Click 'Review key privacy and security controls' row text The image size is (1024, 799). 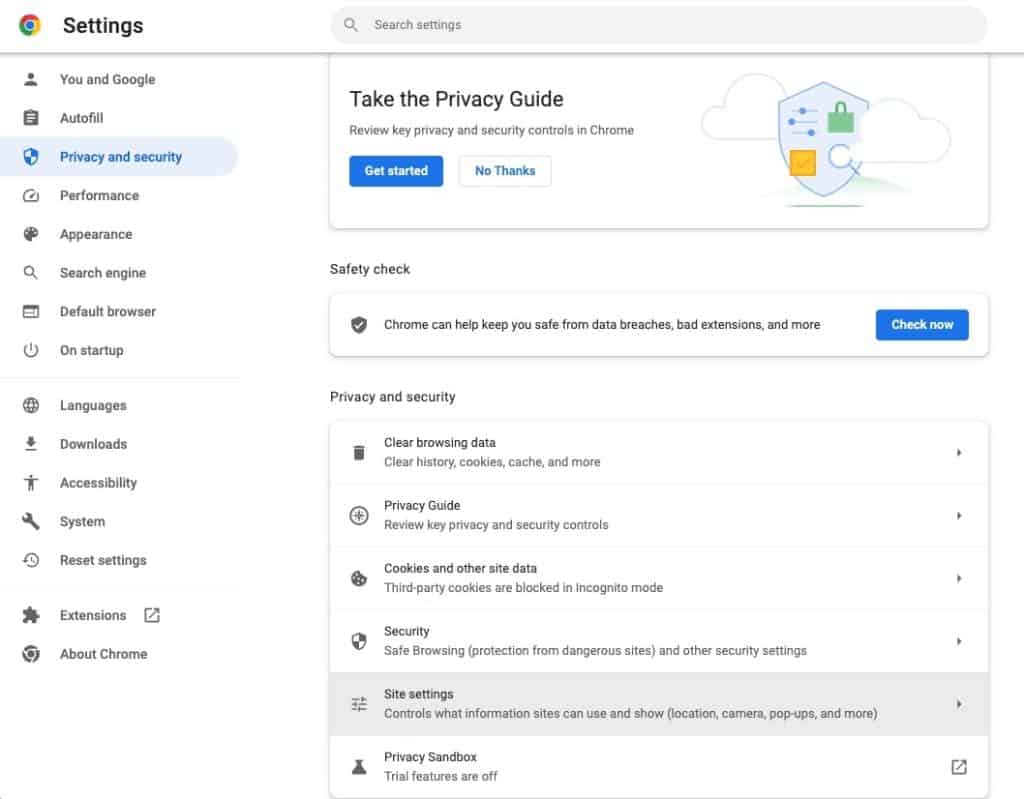(496, 525)
